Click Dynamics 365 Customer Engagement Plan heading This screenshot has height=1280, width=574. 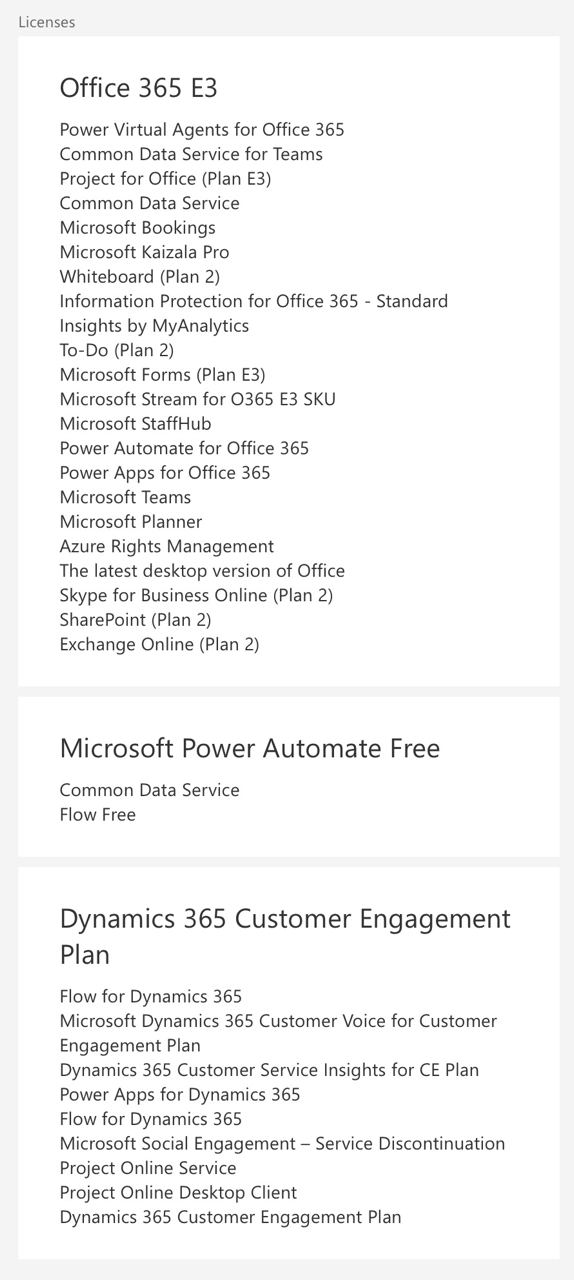click(285, 936)
